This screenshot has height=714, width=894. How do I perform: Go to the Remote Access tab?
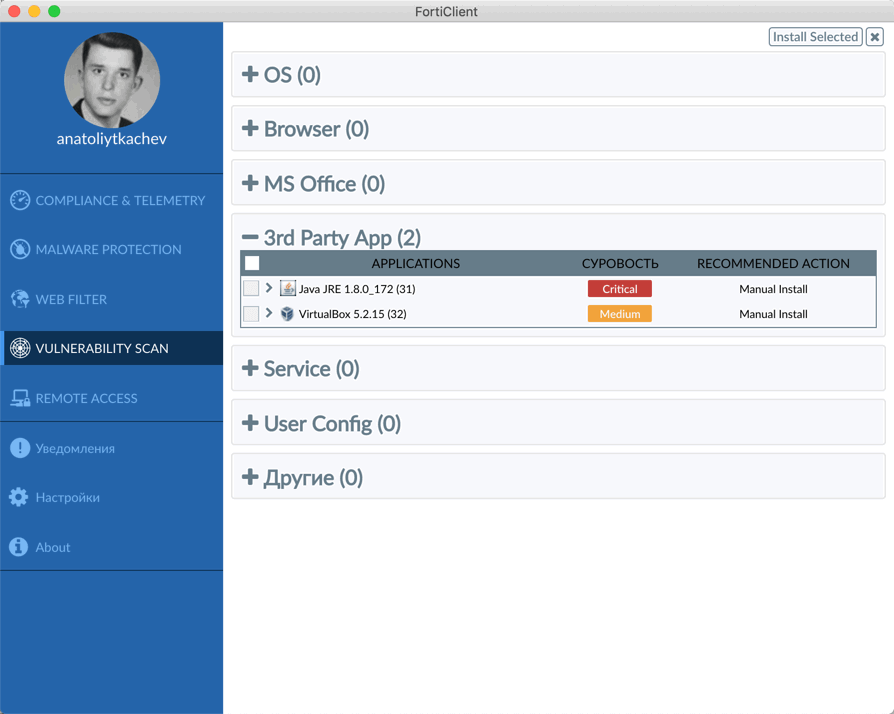(x=112, y=398)
